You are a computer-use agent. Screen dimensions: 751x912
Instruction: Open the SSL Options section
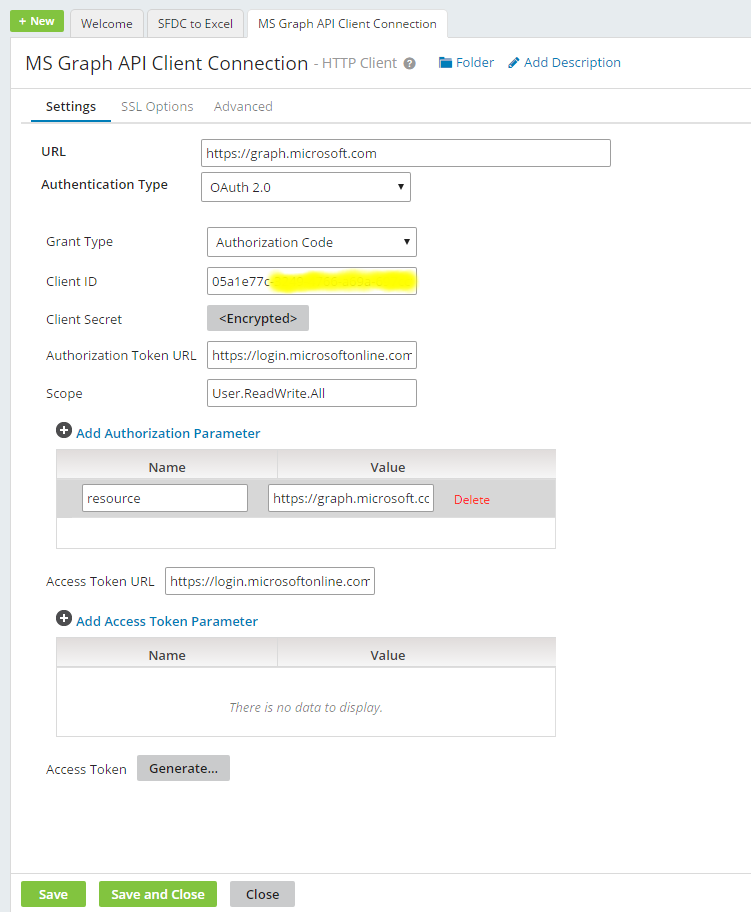click(156, 106)
